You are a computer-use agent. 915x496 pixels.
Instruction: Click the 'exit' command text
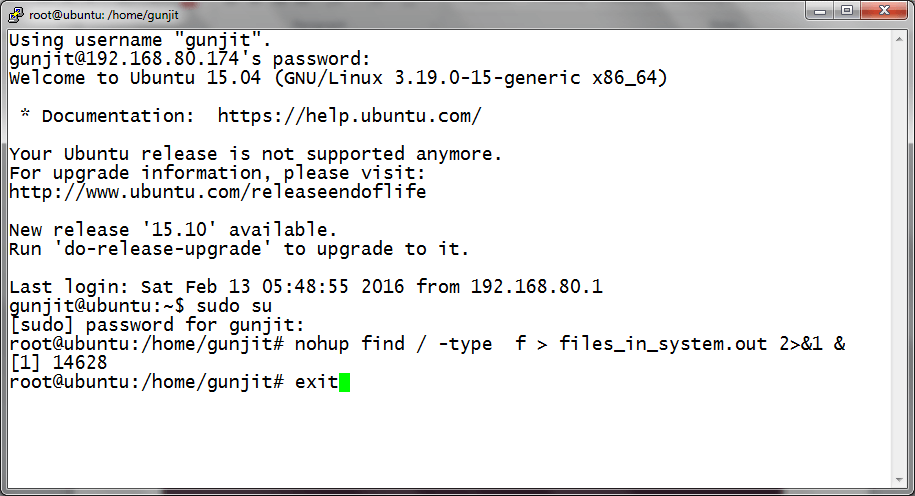(316, 382)
